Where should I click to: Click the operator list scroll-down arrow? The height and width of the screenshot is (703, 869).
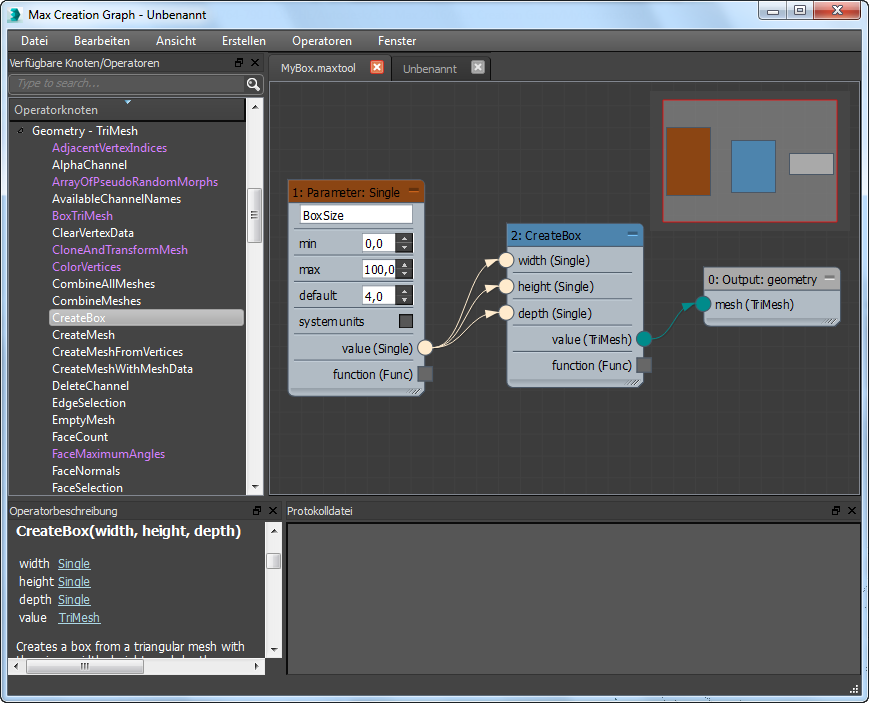[x=255, y=487]
